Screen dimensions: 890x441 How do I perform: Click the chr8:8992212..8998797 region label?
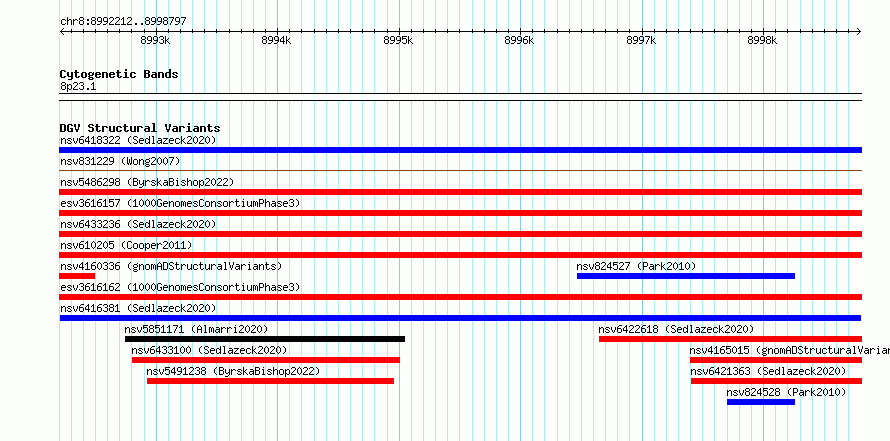point(123,22)
